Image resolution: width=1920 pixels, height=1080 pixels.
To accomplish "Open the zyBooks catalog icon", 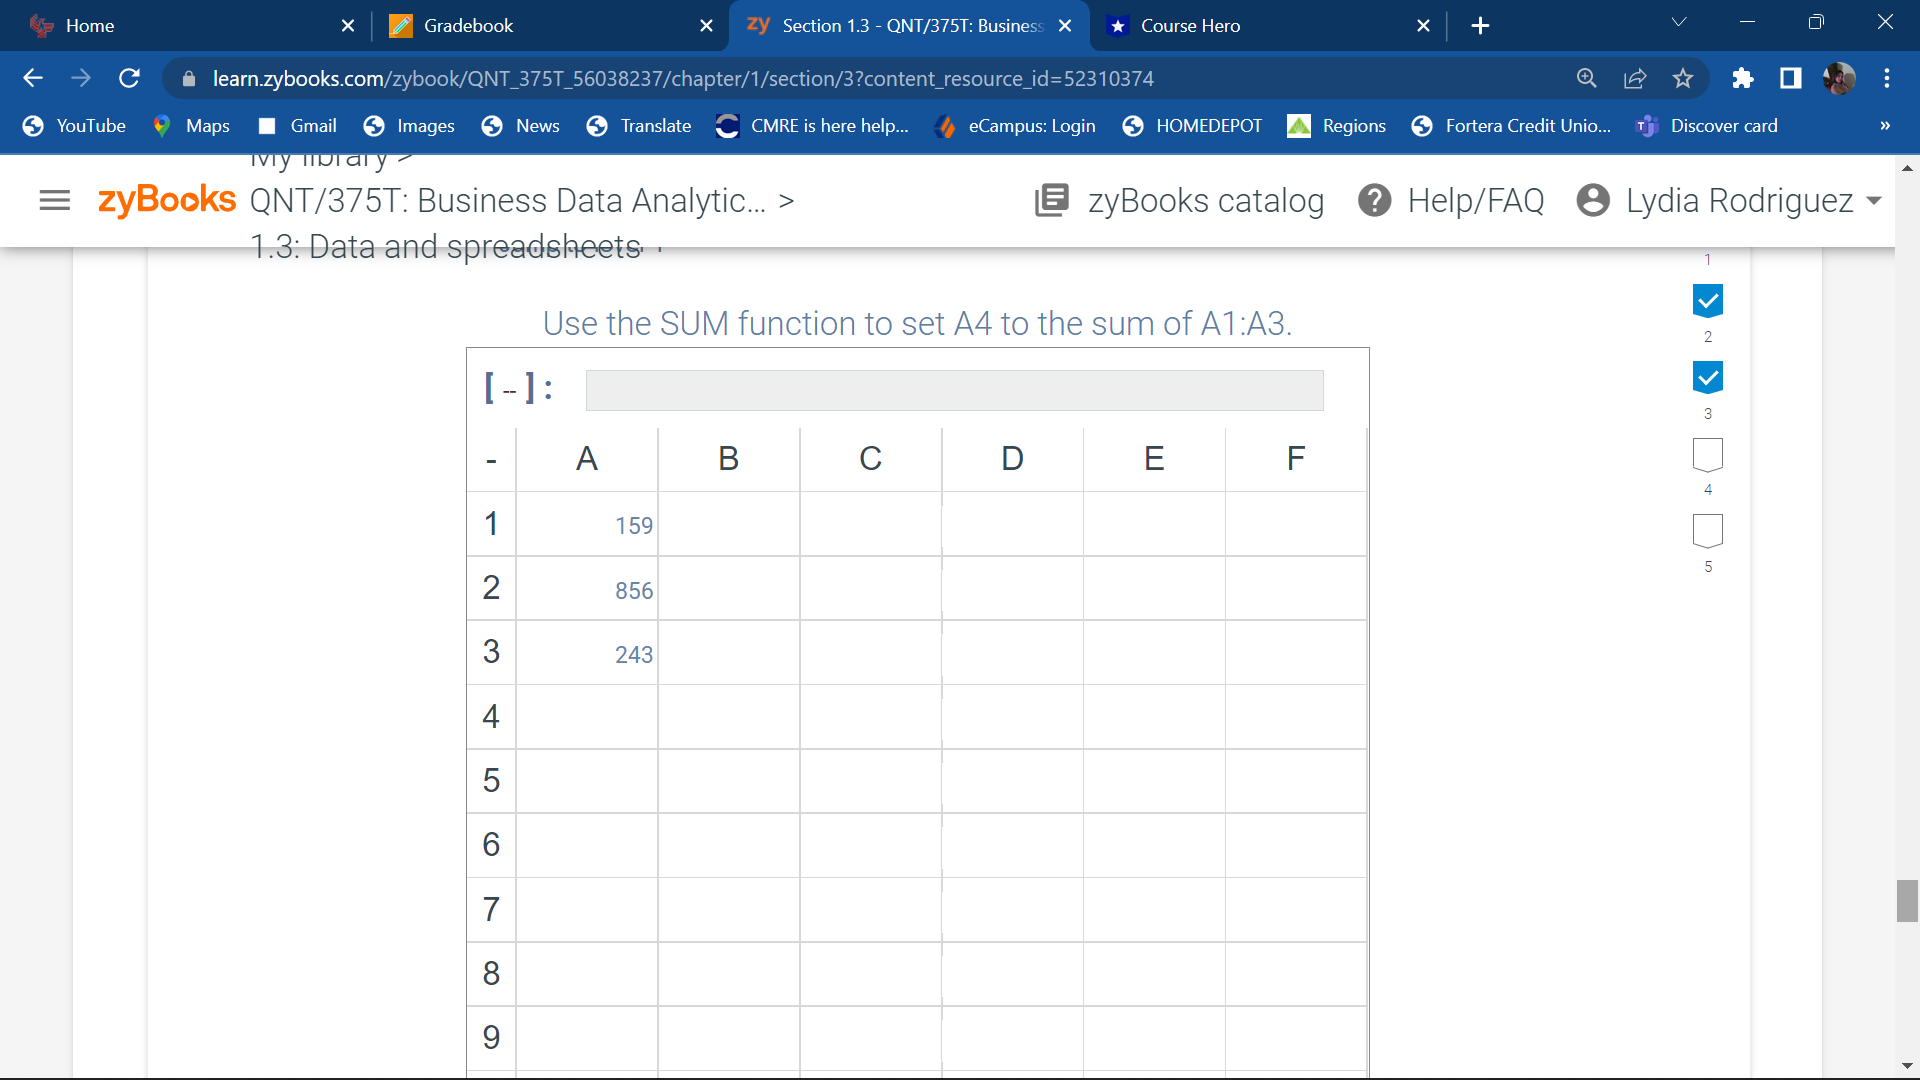I will 1052,201.
